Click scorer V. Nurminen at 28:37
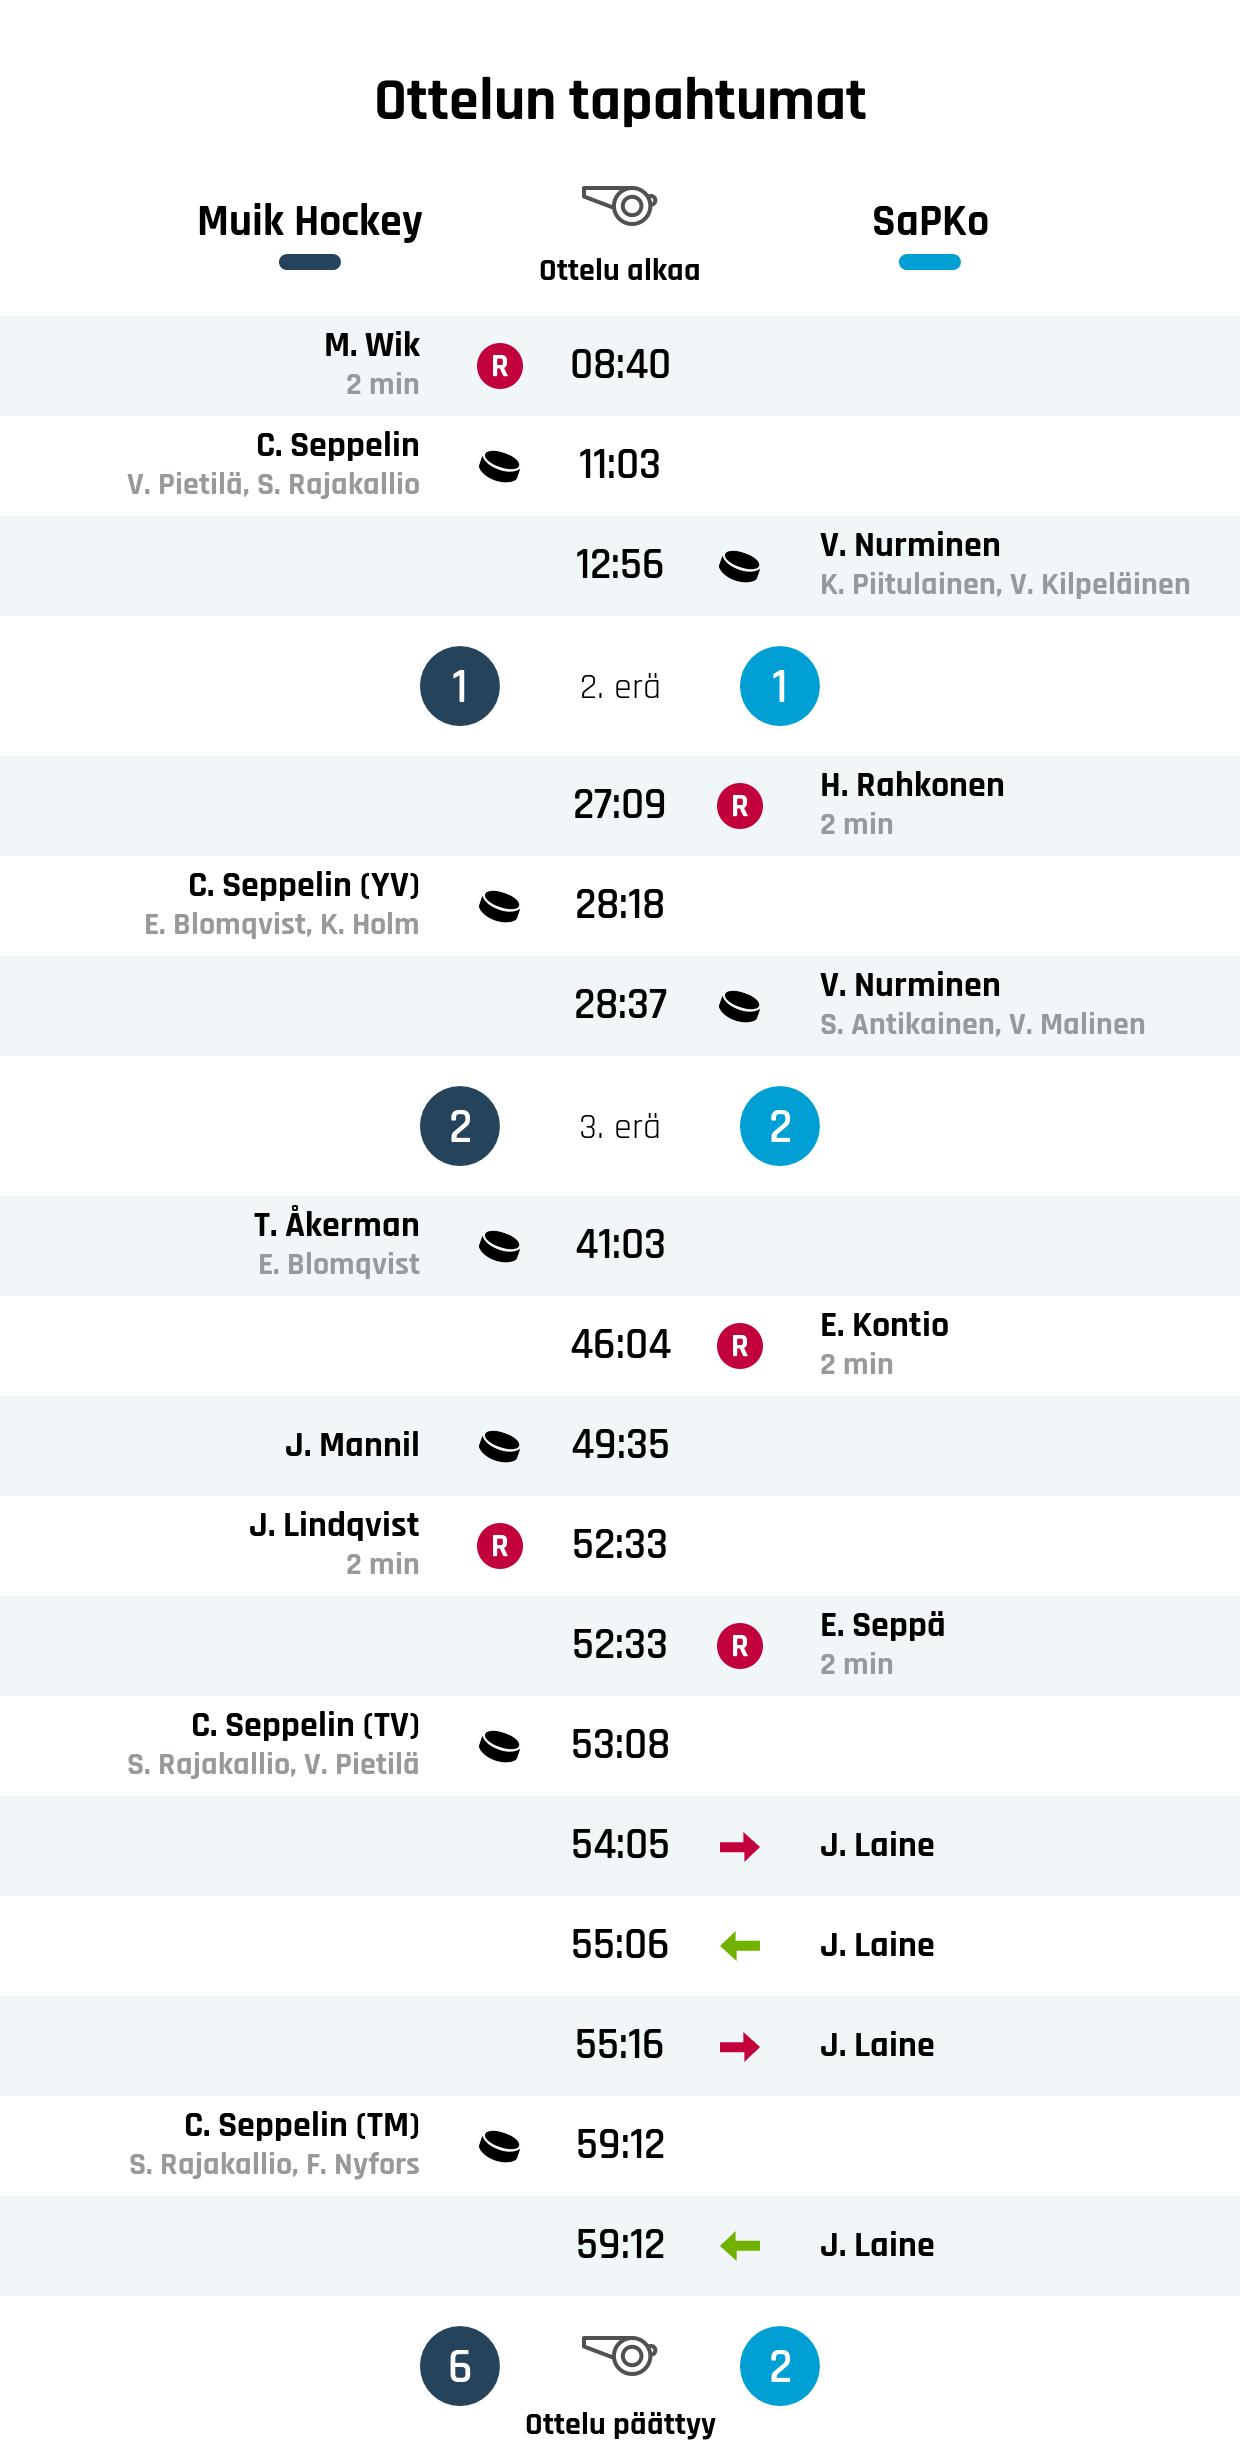This screenshot has height=2458, width=1240. 910,985
